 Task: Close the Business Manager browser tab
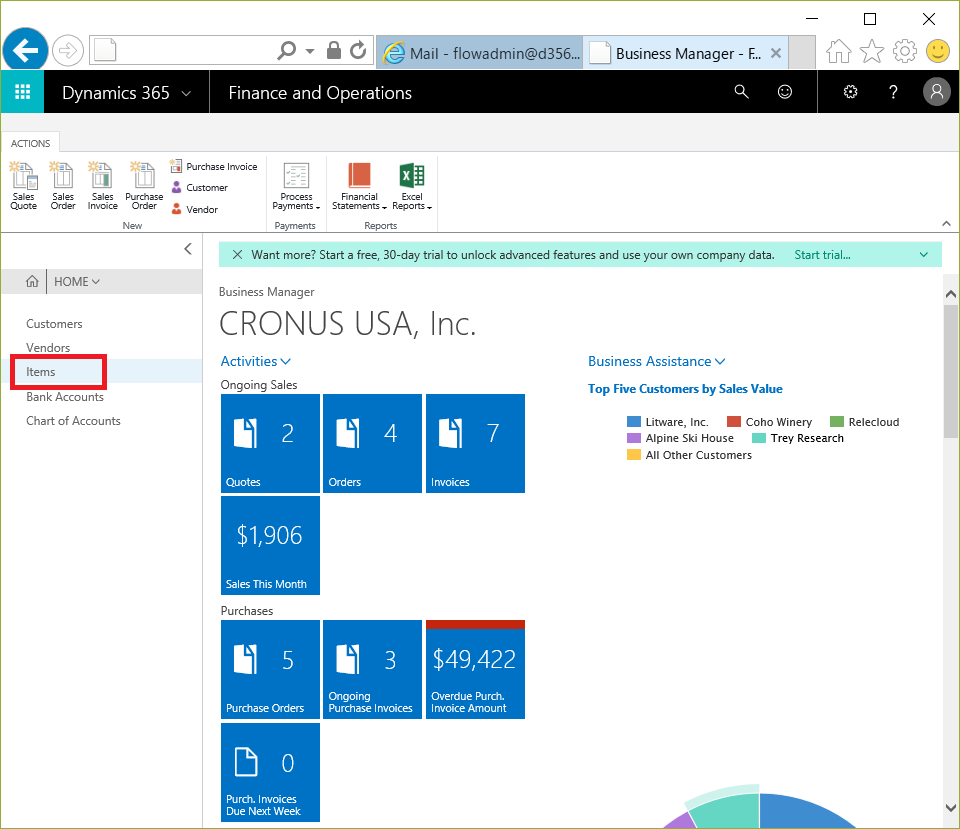pos(776,53)
